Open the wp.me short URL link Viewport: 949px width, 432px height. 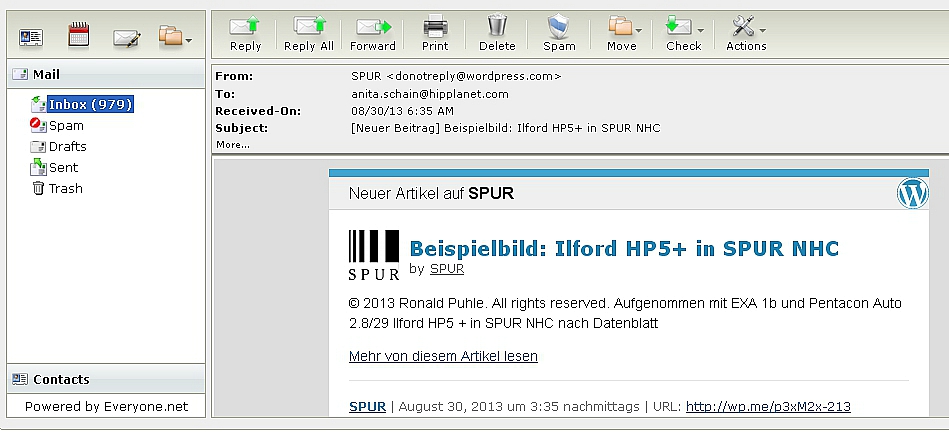click(x=768, y=406)
